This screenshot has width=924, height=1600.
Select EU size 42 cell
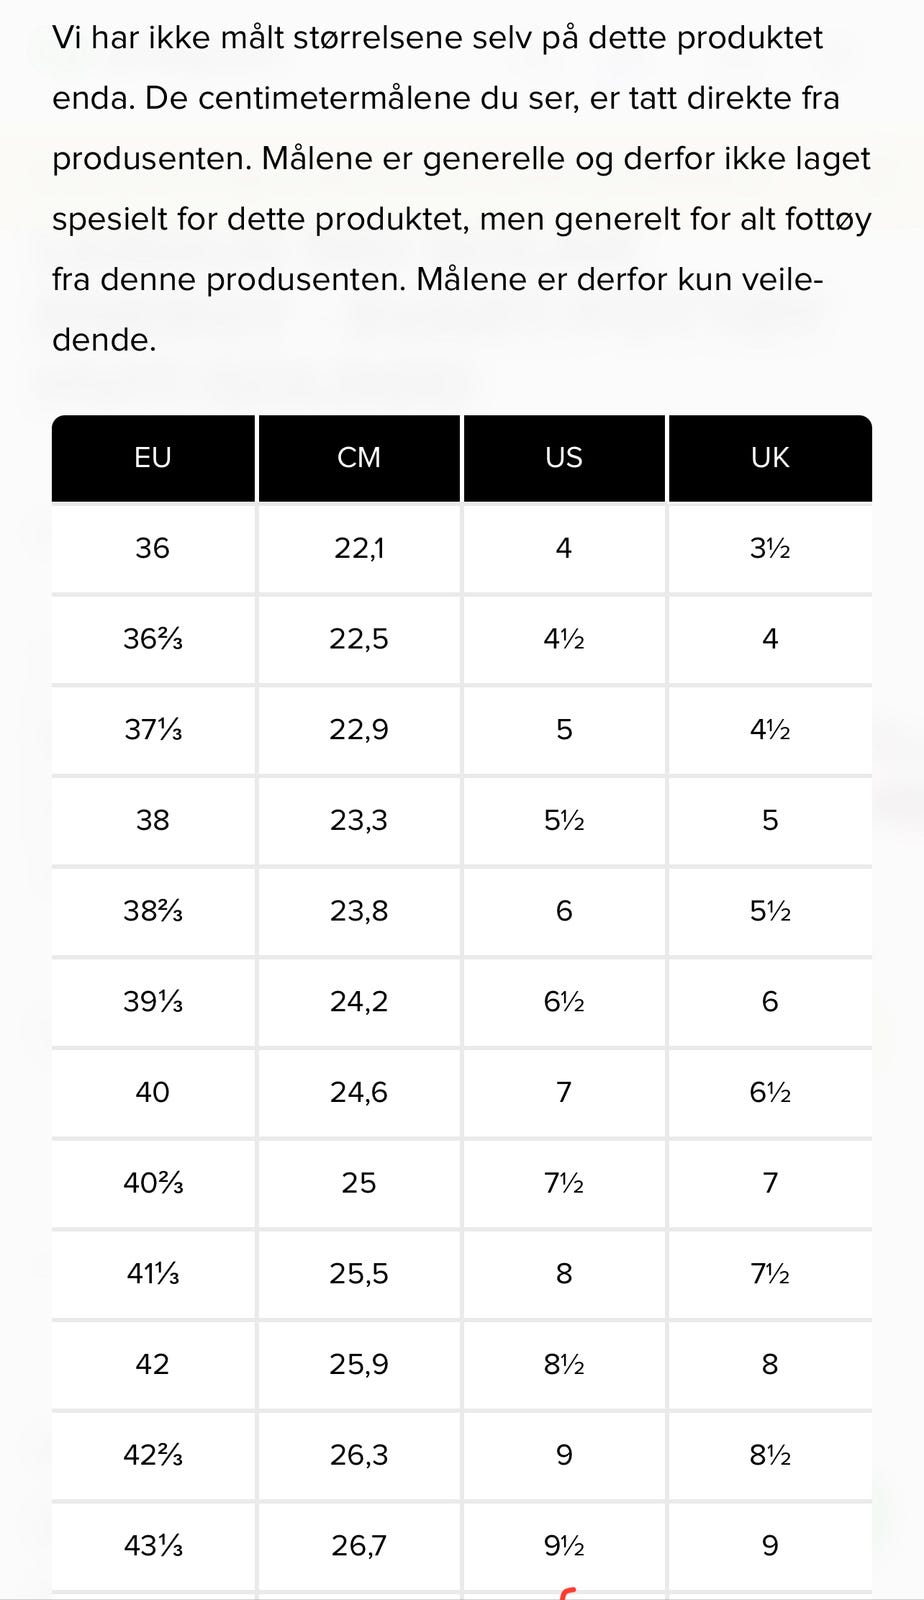click(153, 1364)
